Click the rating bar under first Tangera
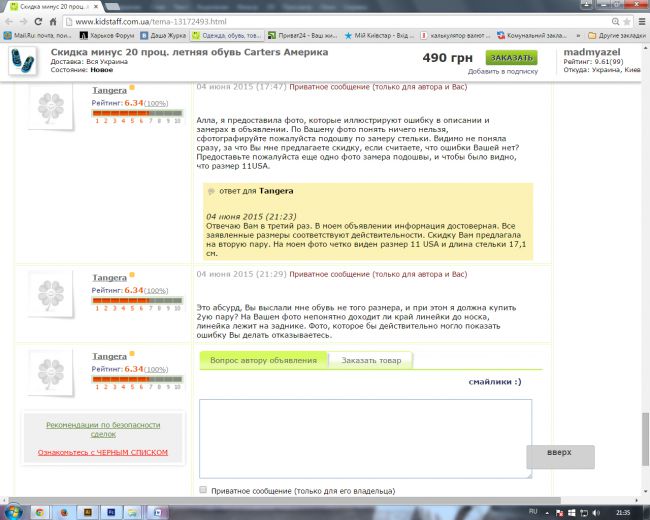This screenshot has height=520, width=650. tap(138, 114)
